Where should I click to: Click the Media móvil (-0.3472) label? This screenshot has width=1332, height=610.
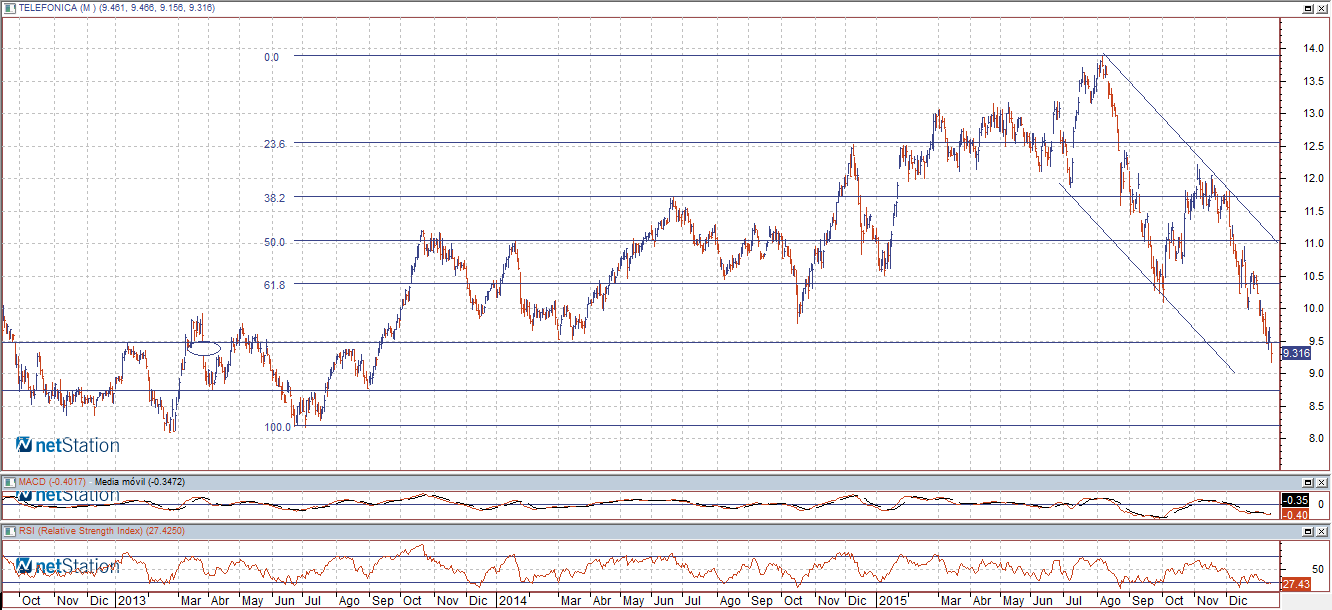(x=141, y=481)
